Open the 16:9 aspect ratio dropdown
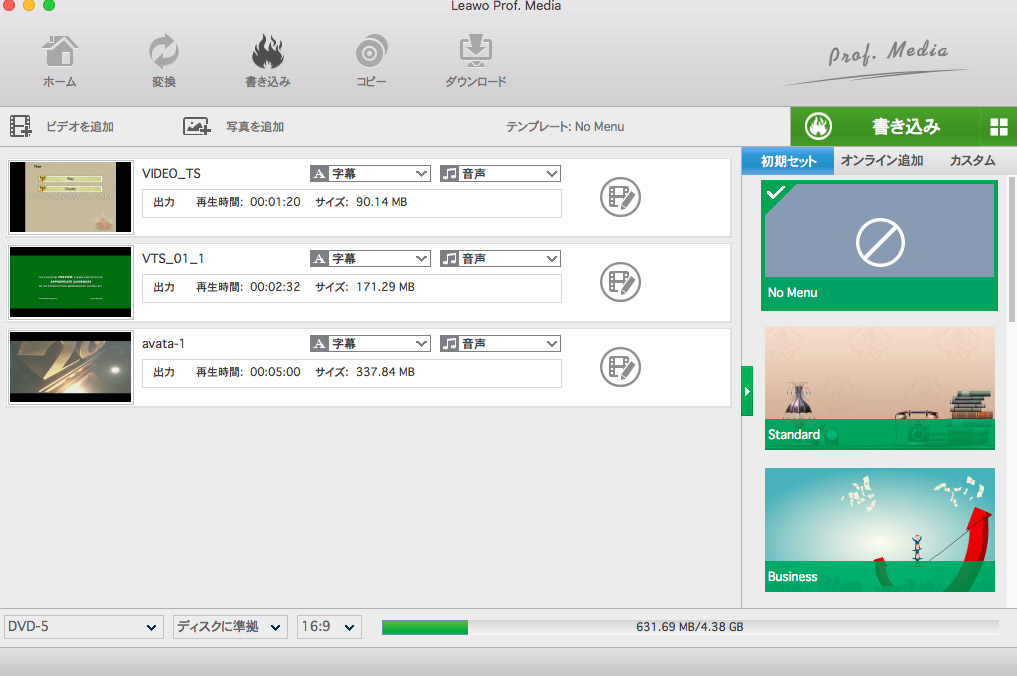The height and width of the screenshot is (676, 1017). [329, 627]
